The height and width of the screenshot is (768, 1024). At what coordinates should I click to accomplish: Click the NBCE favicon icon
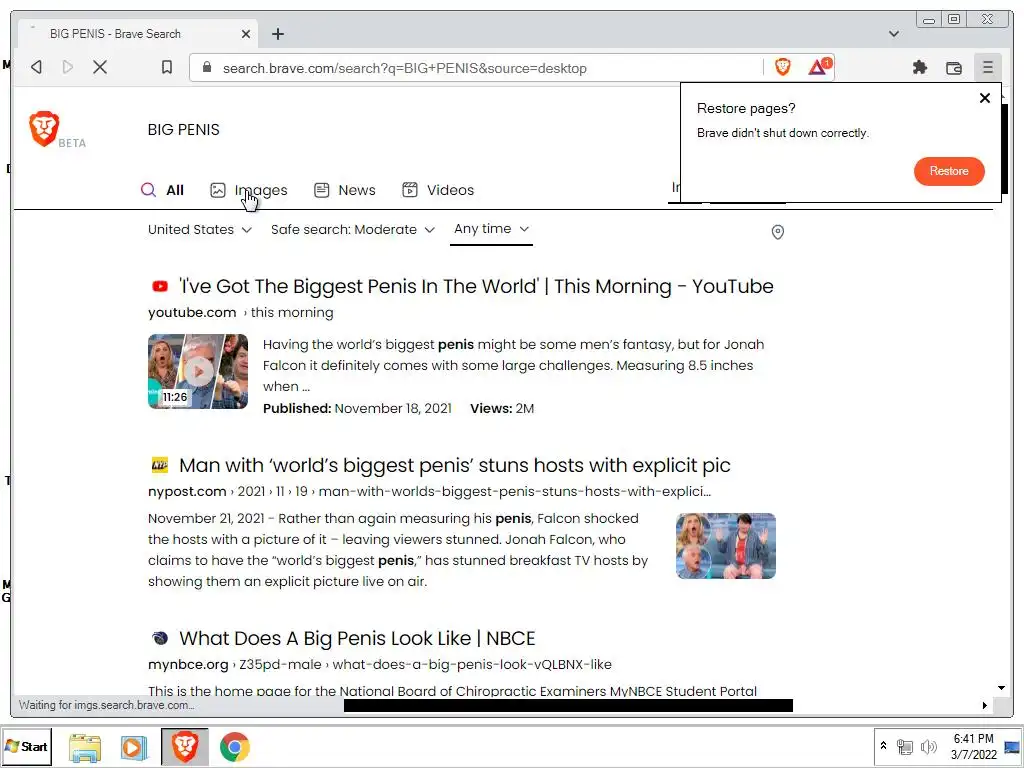tap(159, 638)
